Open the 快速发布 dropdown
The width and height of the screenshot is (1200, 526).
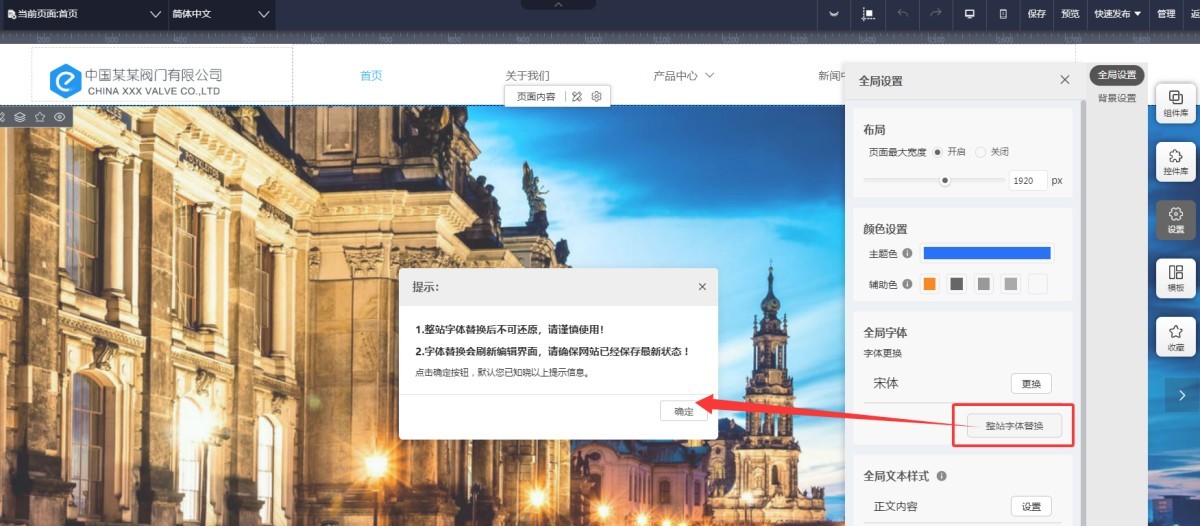(1117, 14)
